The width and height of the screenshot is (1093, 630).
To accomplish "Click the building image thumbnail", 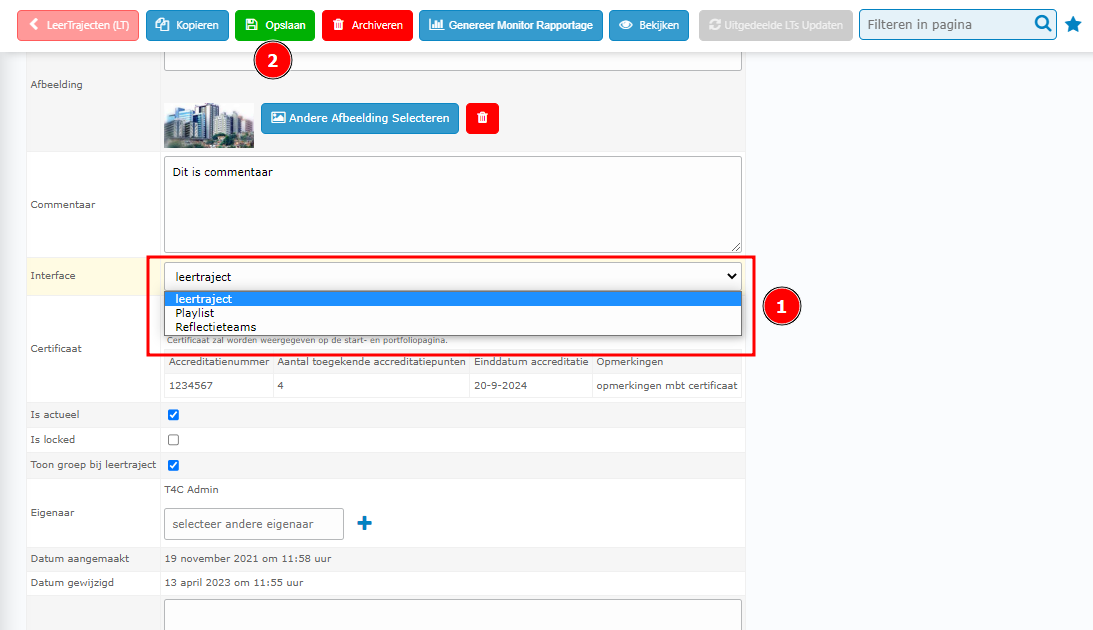I will pos(208,124).
